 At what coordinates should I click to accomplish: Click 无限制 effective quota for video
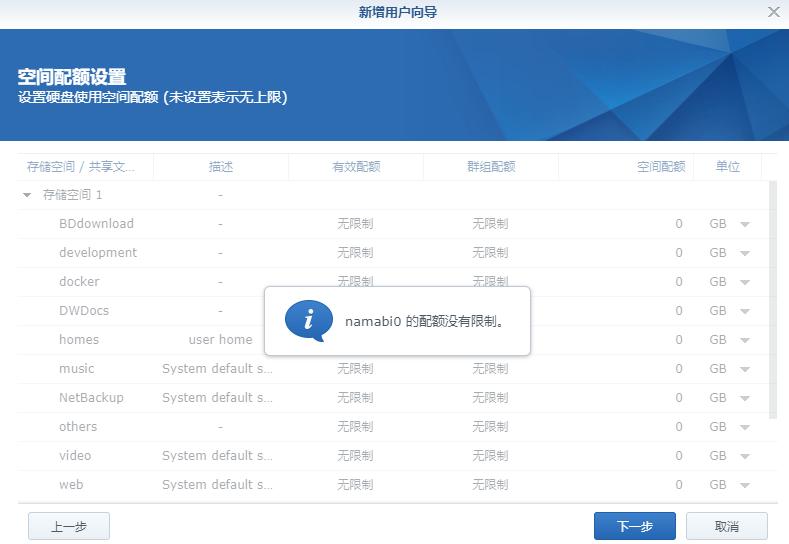point(355,455)
